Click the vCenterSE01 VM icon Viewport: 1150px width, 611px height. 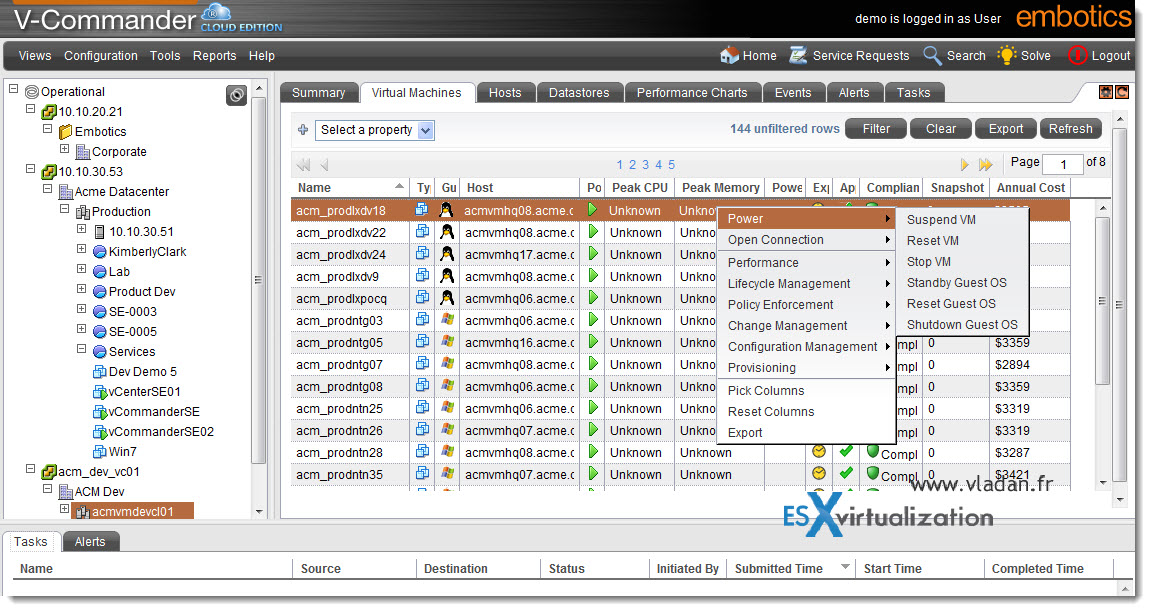(100, 392)
